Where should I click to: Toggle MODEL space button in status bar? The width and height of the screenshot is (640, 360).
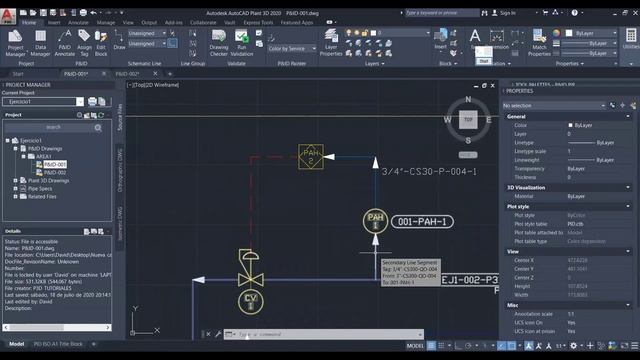pos(415,346)
